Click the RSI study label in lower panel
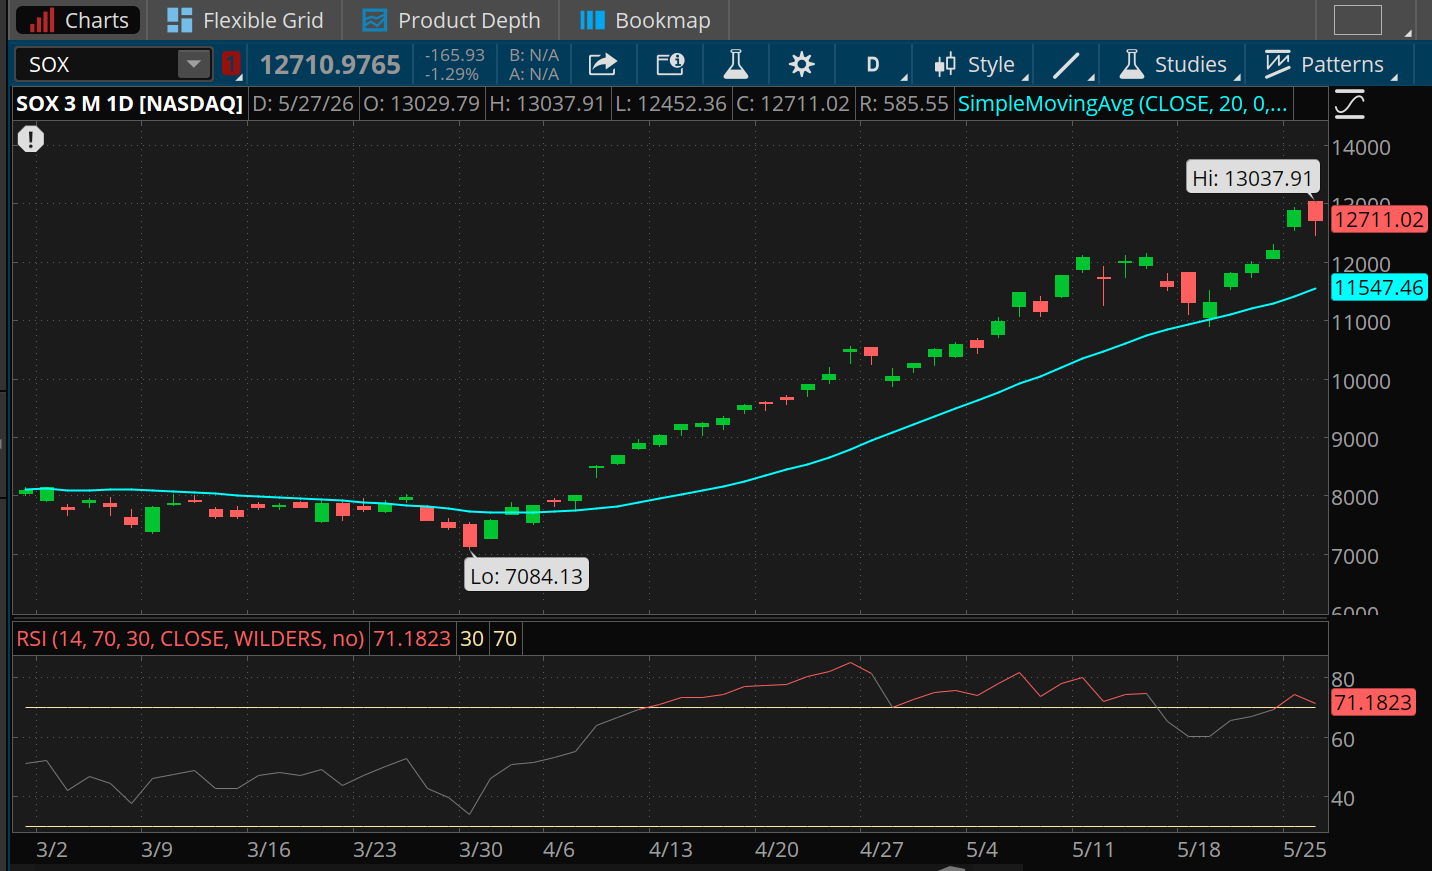Screen dimensions: 1432x871 pos(190,638)
